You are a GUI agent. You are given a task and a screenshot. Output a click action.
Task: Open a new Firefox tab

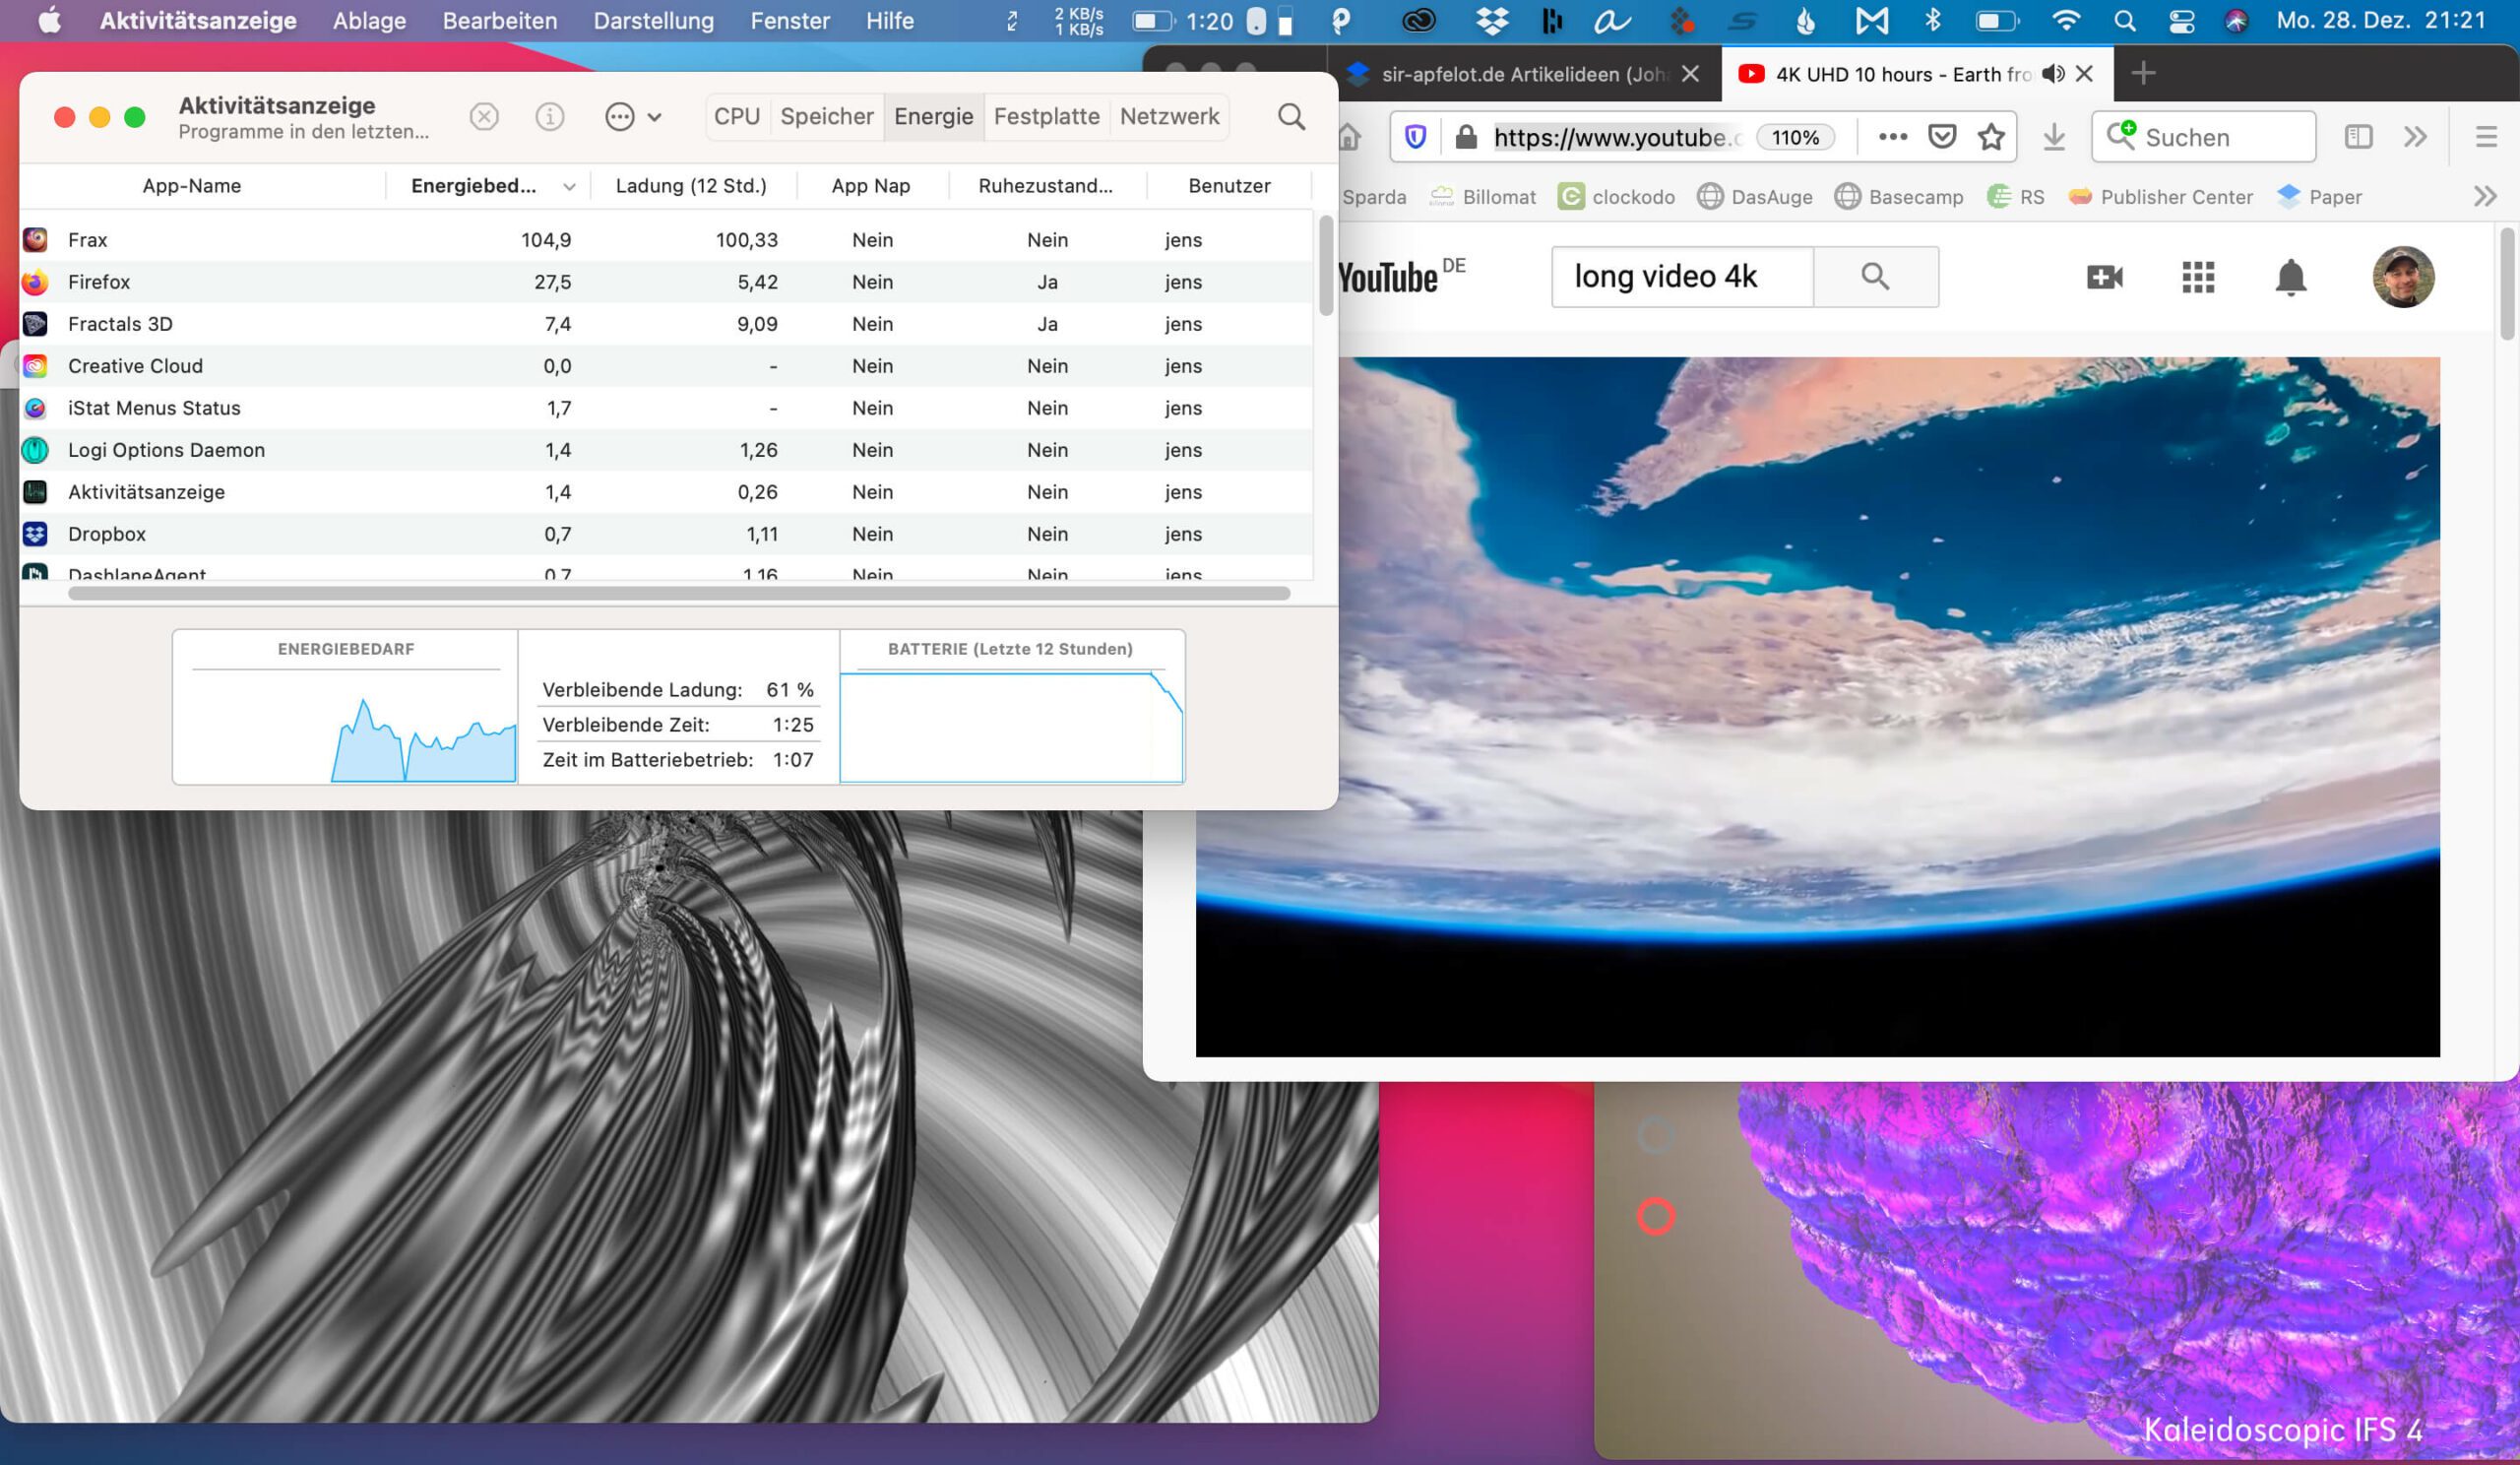(2143, 73)
